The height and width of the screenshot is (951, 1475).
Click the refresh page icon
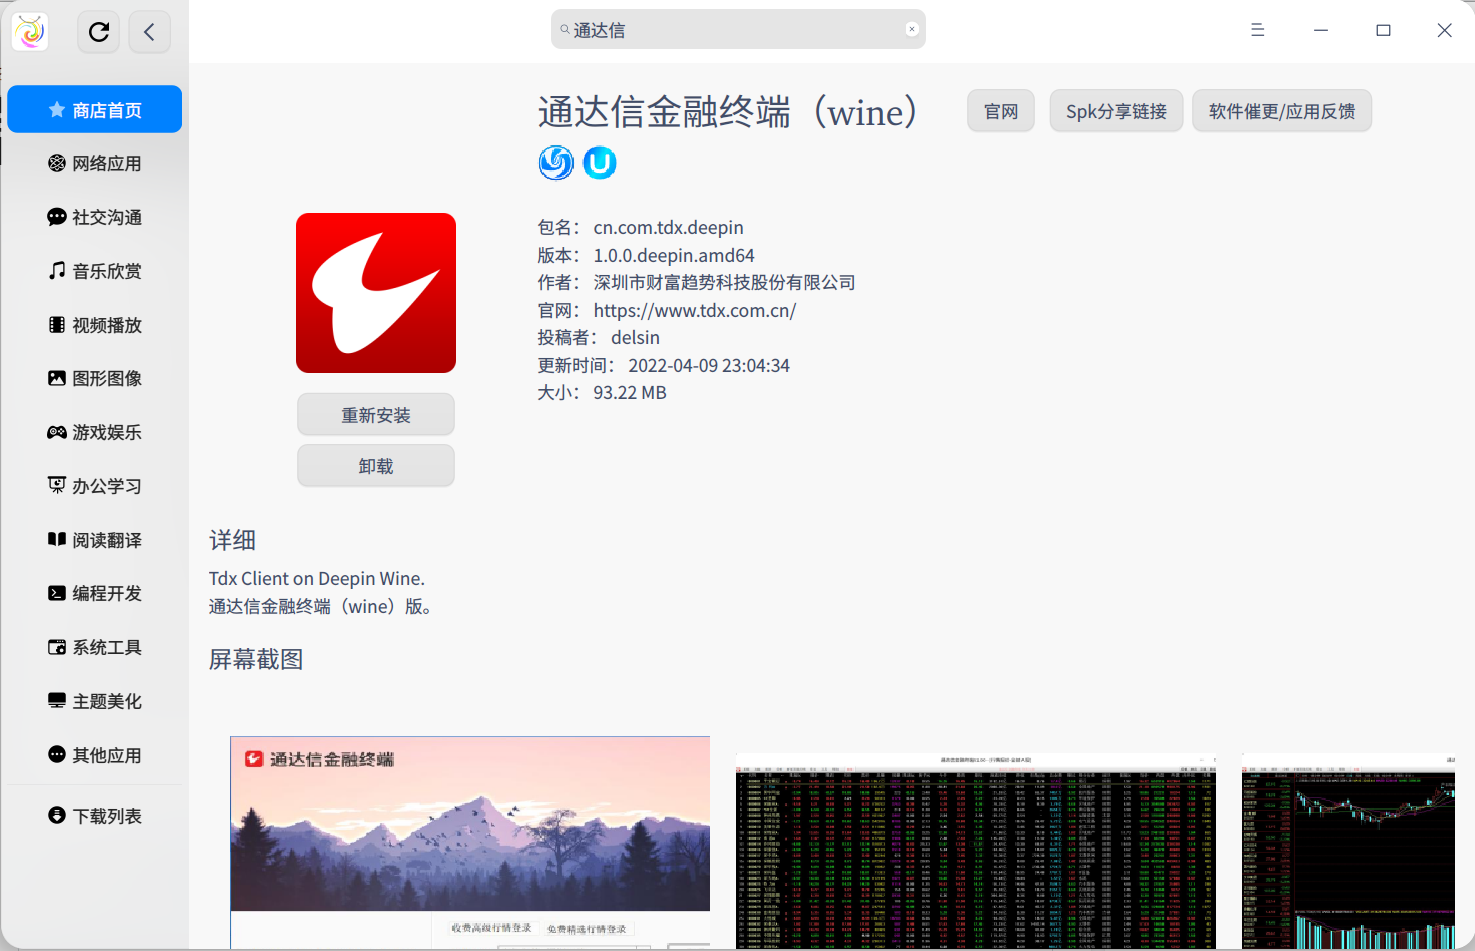[x=98, y=31]
